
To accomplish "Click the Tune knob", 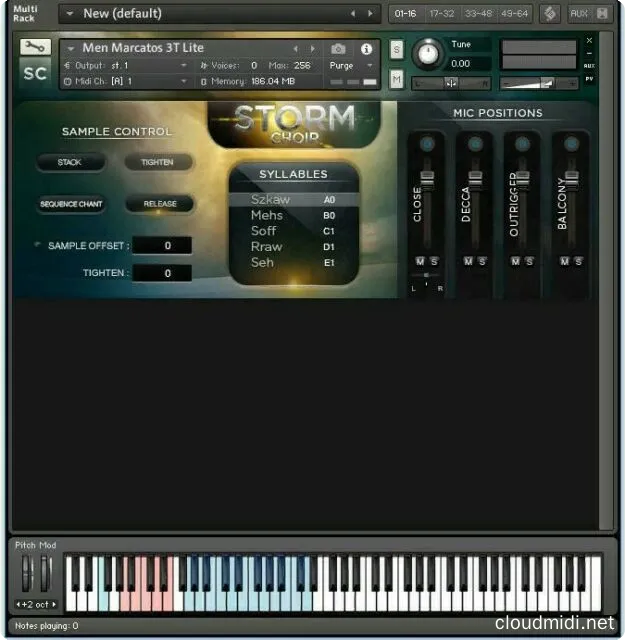I will coord(428,53).
